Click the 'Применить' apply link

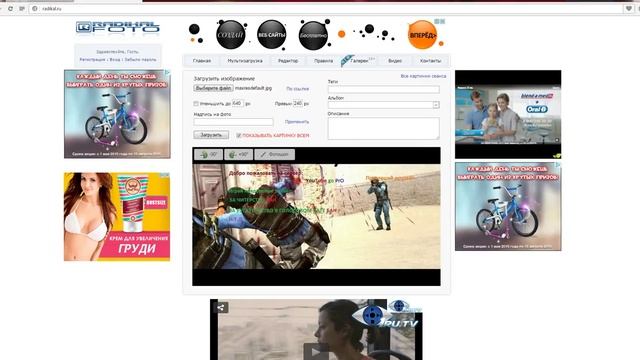click(297, 122)
